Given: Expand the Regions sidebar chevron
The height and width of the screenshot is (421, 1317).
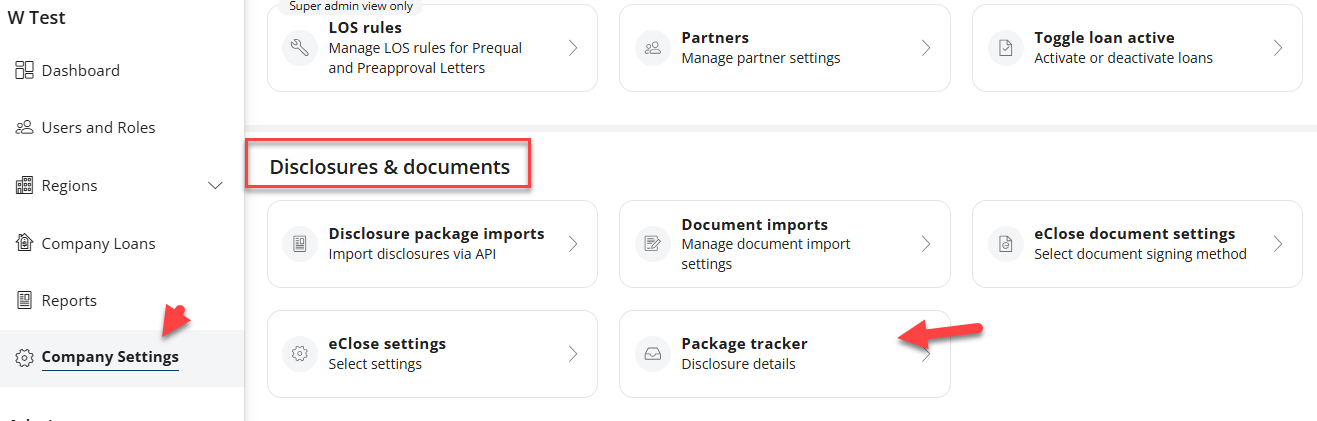Looking at the screenshot, I should click(215, 186).
